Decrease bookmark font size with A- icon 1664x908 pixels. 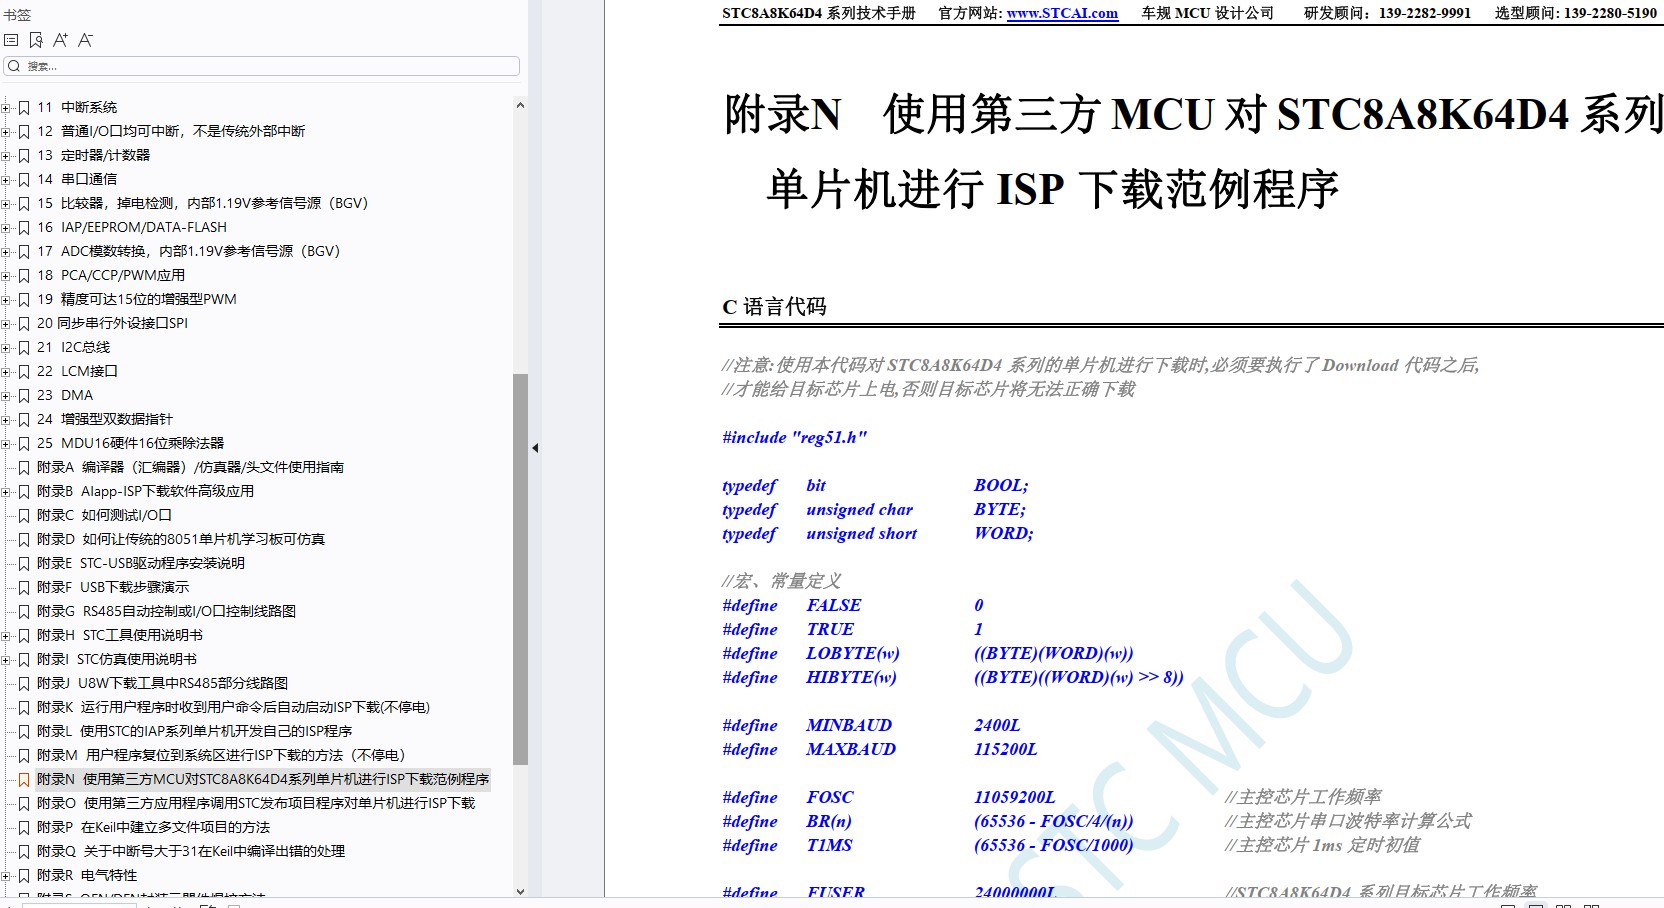tap(85, 40)
